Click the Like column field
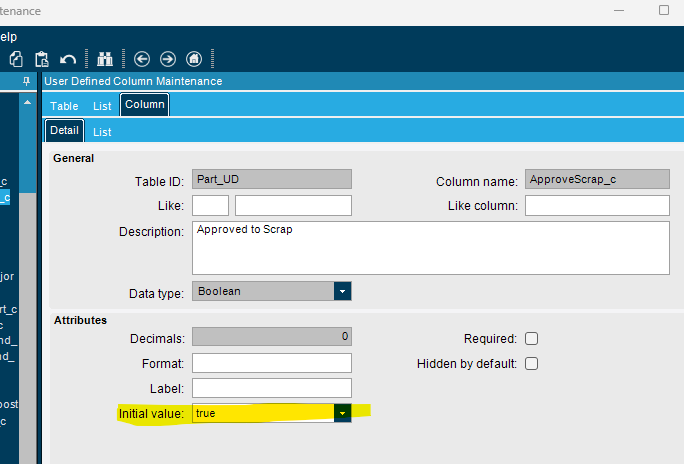 [x=597, y=205]
